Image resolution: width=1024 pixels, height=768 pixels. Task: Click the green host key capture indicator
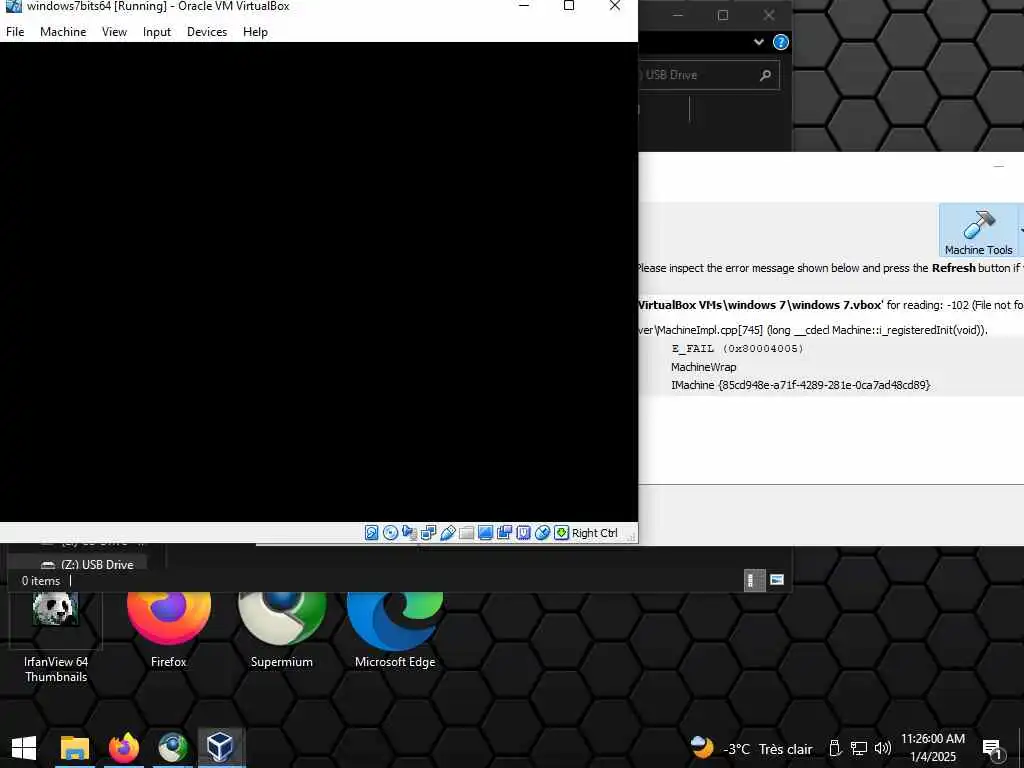pyautogui.click(x=562, y=533)
